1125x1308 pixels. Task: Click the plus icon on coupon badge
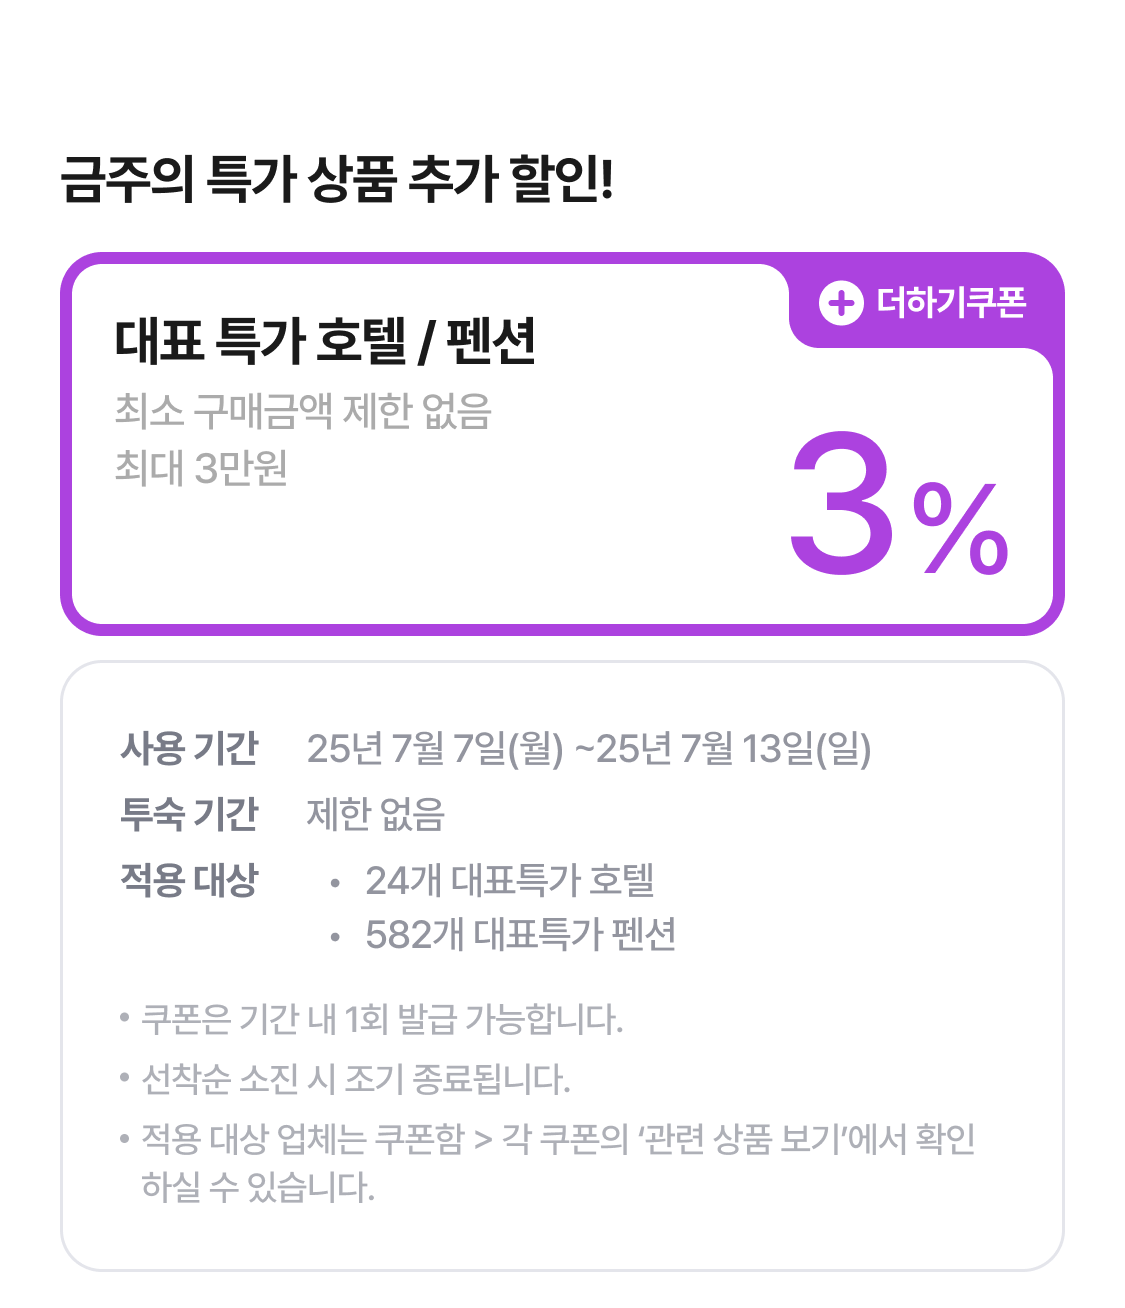click(841, 302)
